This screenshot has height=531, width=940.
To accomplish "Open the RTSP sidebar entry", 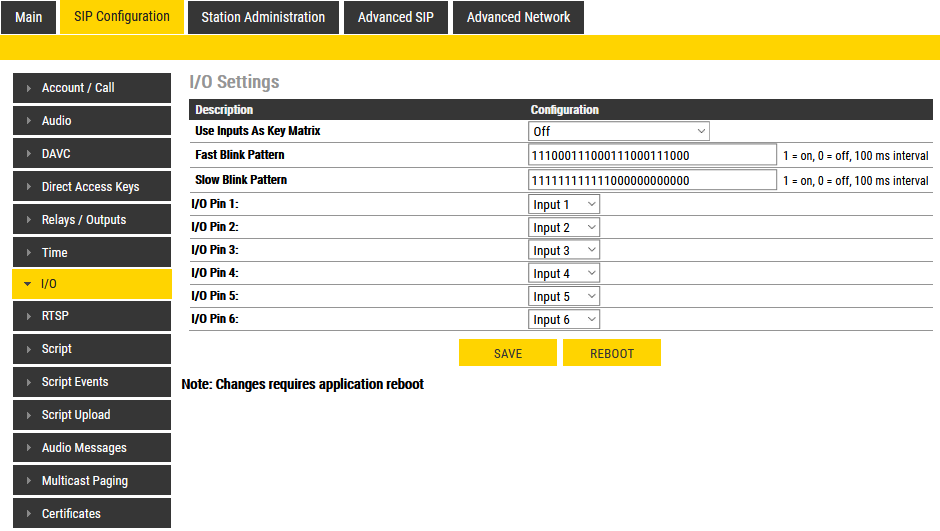I will pos(91,316).
